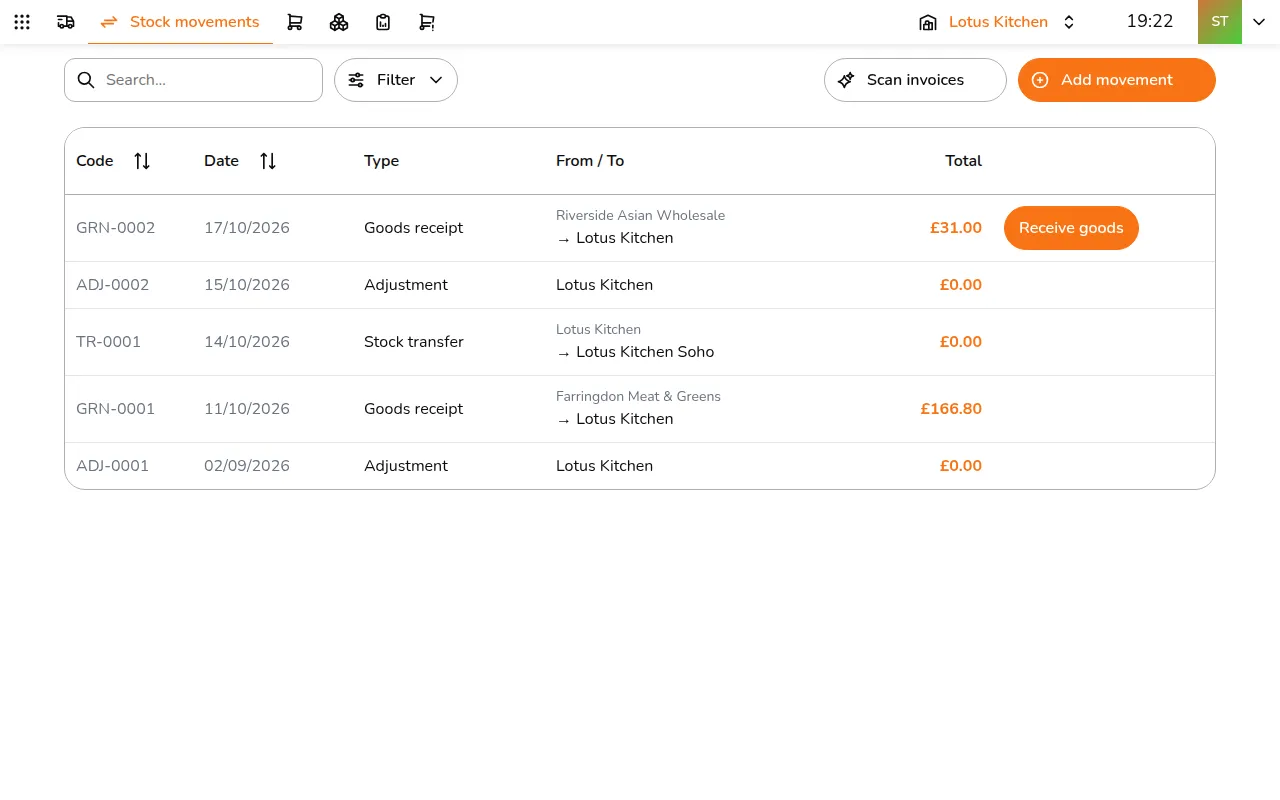This screenshot has height=800, width=1280.
Task: Click Farringdon Meat & Greens supplier name
Action: pos(638,396)
